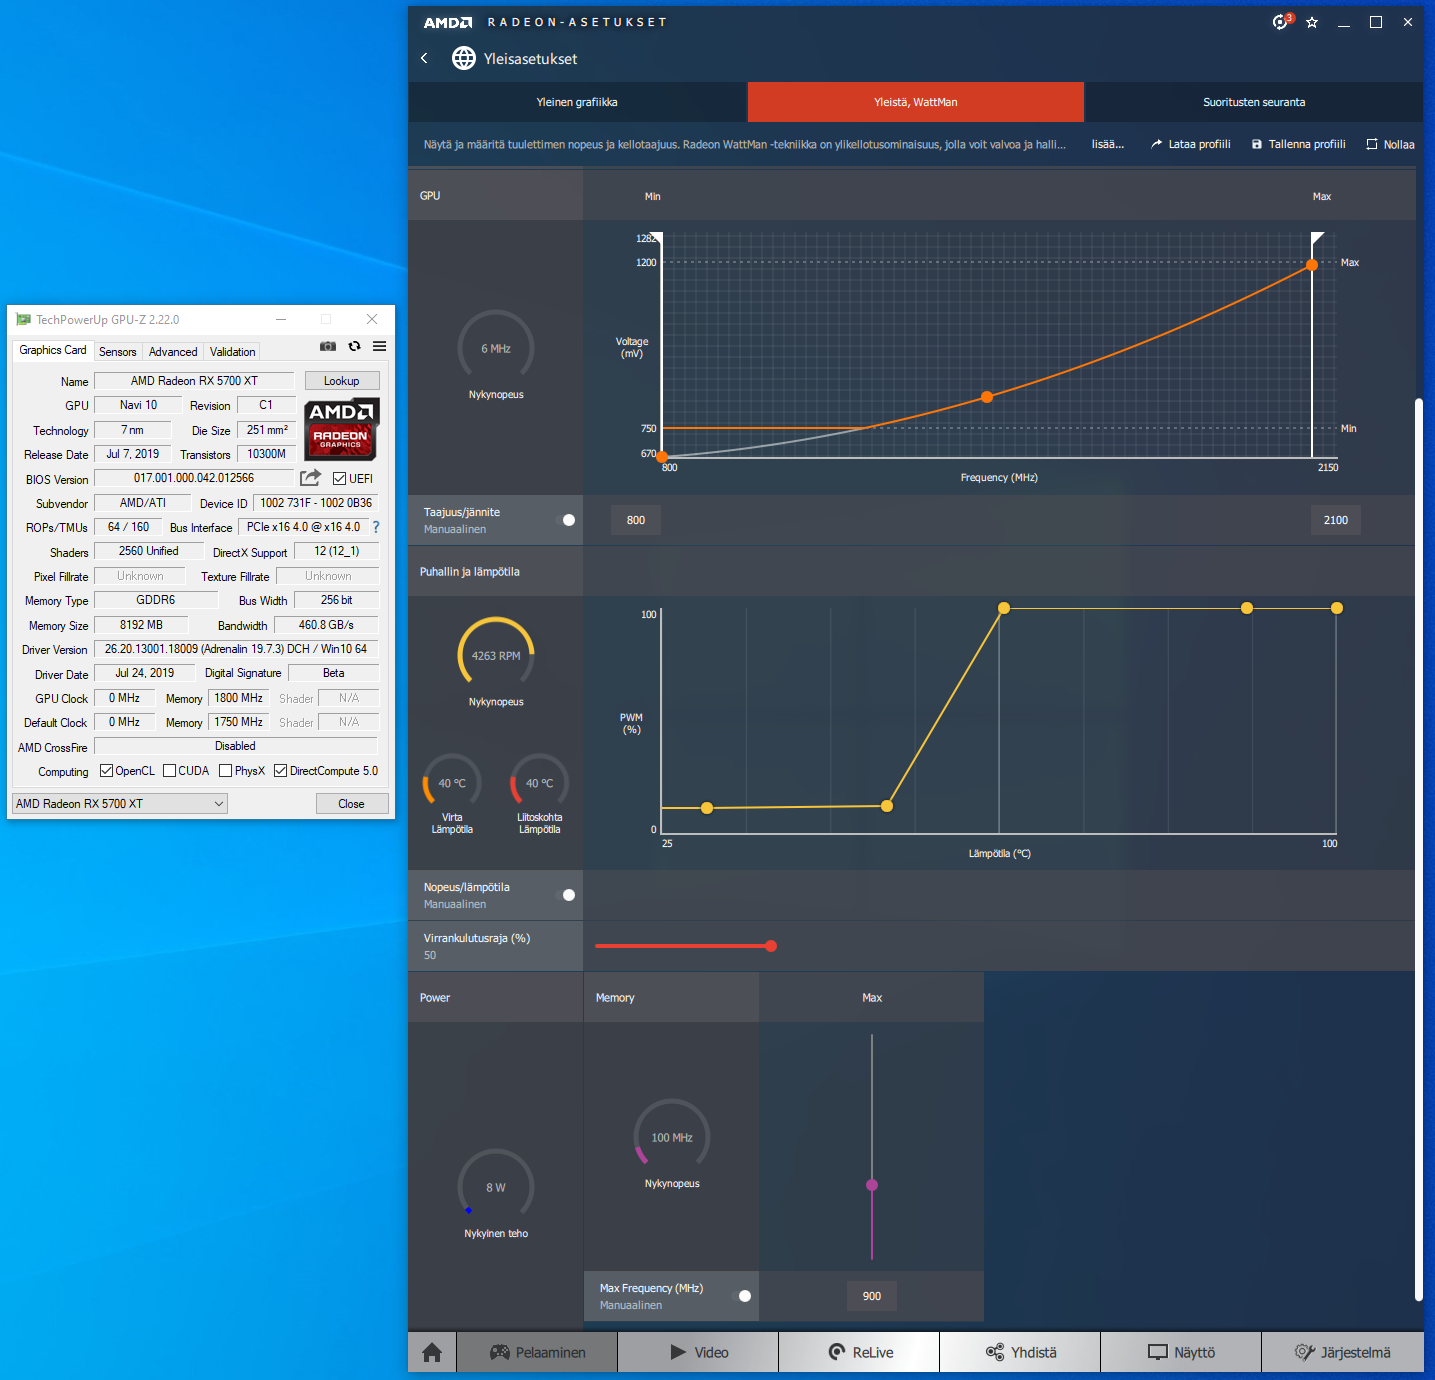
Task: Take GPU-Z screenshot with camera icon
Action: pos(328,347)
